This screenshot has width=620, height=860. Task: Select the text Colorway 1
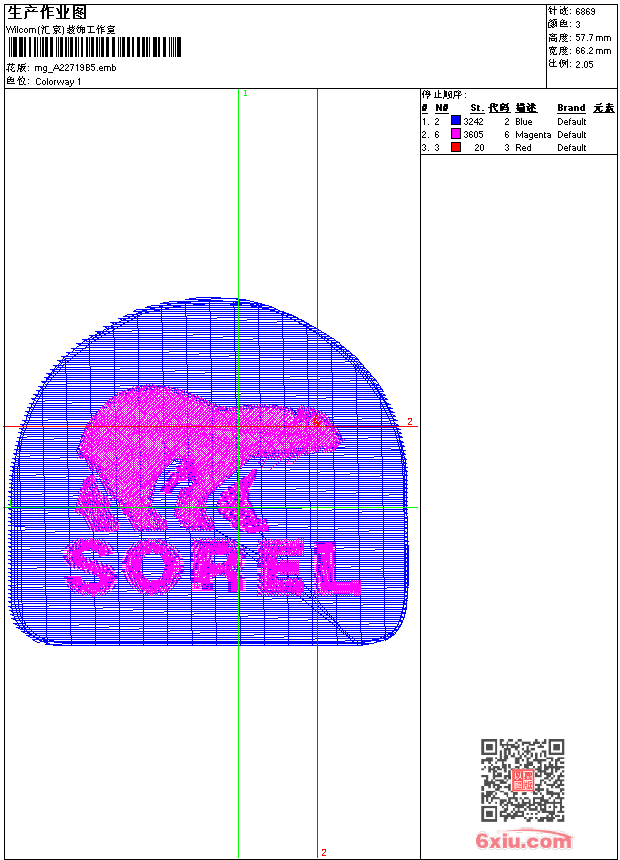coord(58,82)
